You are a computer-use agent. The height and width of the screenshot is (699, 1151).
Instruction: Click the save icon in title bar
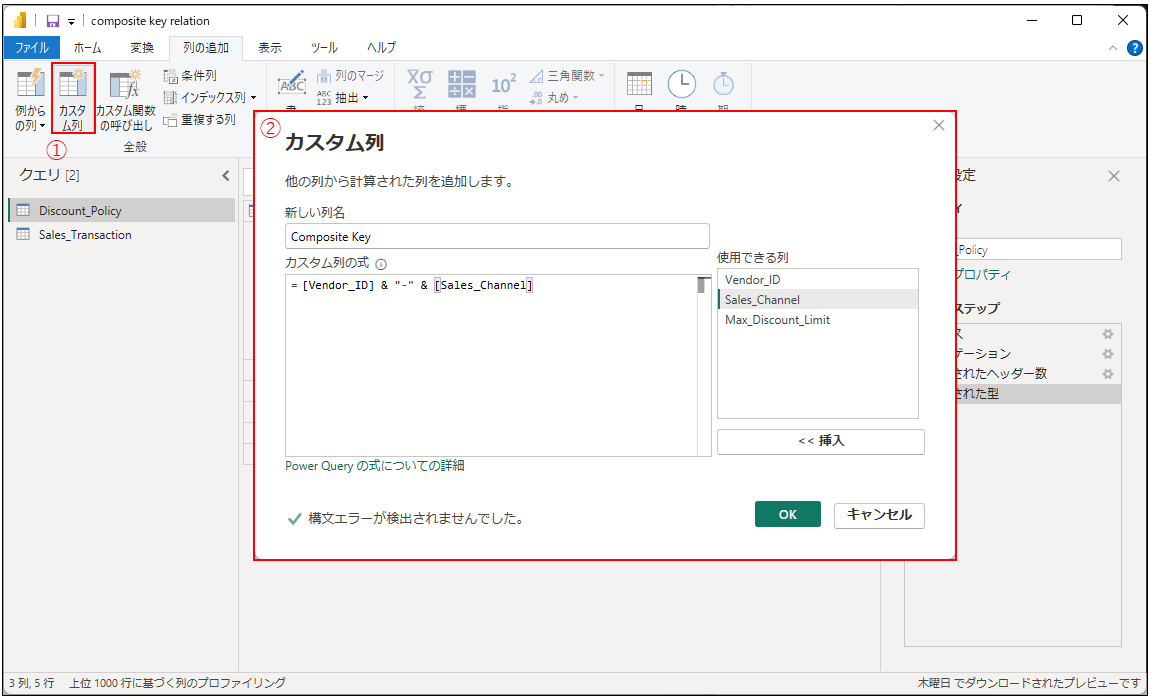[x=54, y=21]
